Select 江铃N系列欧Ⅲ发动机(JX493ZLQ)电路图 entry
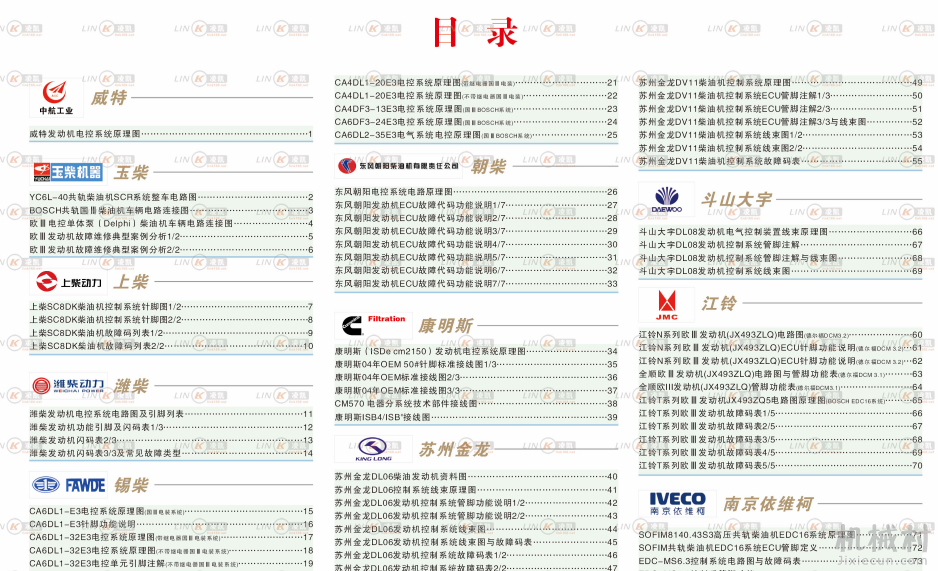938x571 pixels. click(781, 335)
